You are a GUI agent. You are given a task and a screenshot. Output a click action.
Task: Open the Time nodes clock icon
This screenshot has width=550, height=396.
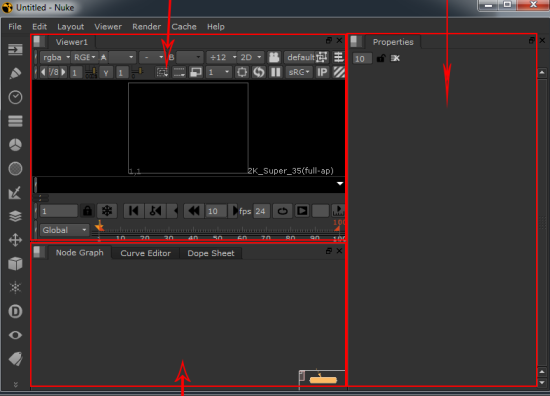(x=15, y=97)
